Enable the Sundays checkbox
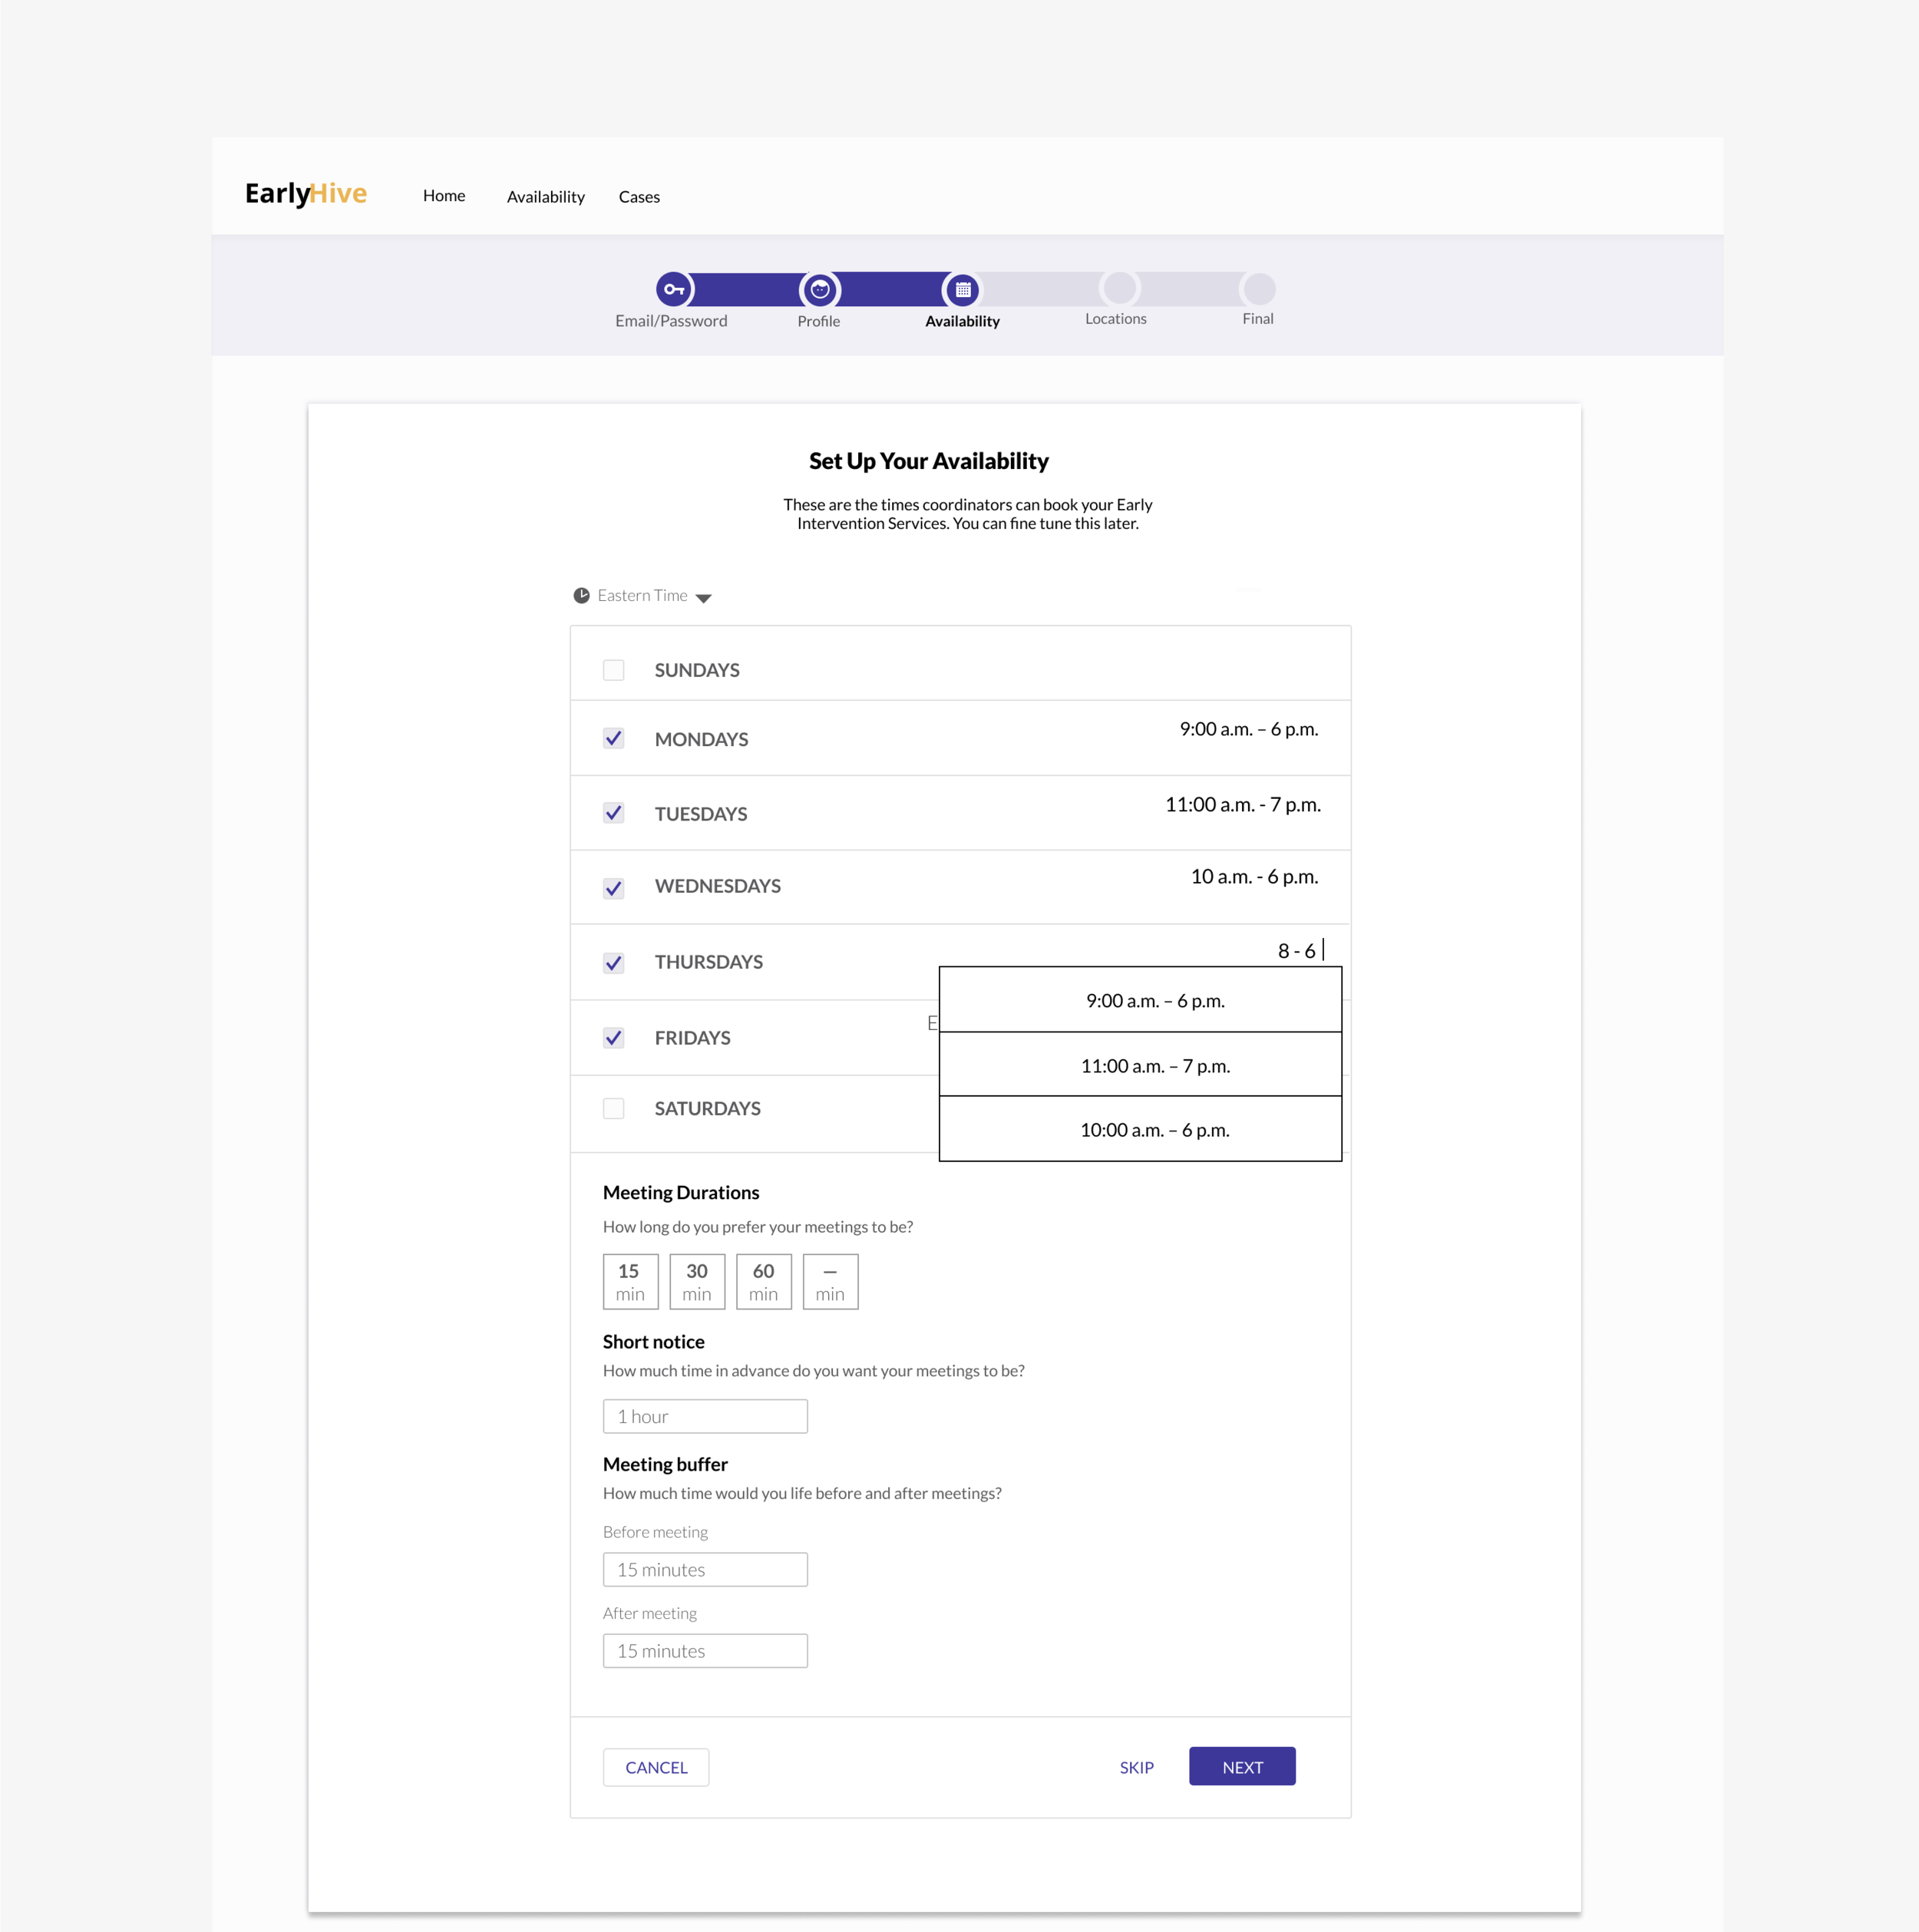Screen dimensions: 1919x1932 (x=614, y=670)
